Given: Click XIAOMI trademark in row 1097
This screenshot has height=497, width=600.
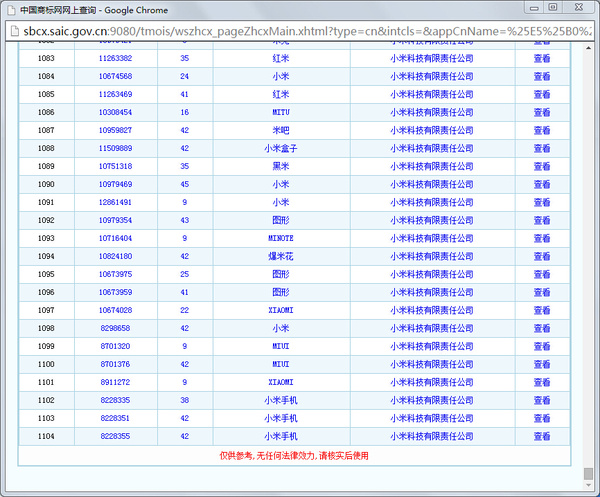Looking at the screenshot, I should click(281, 310).
